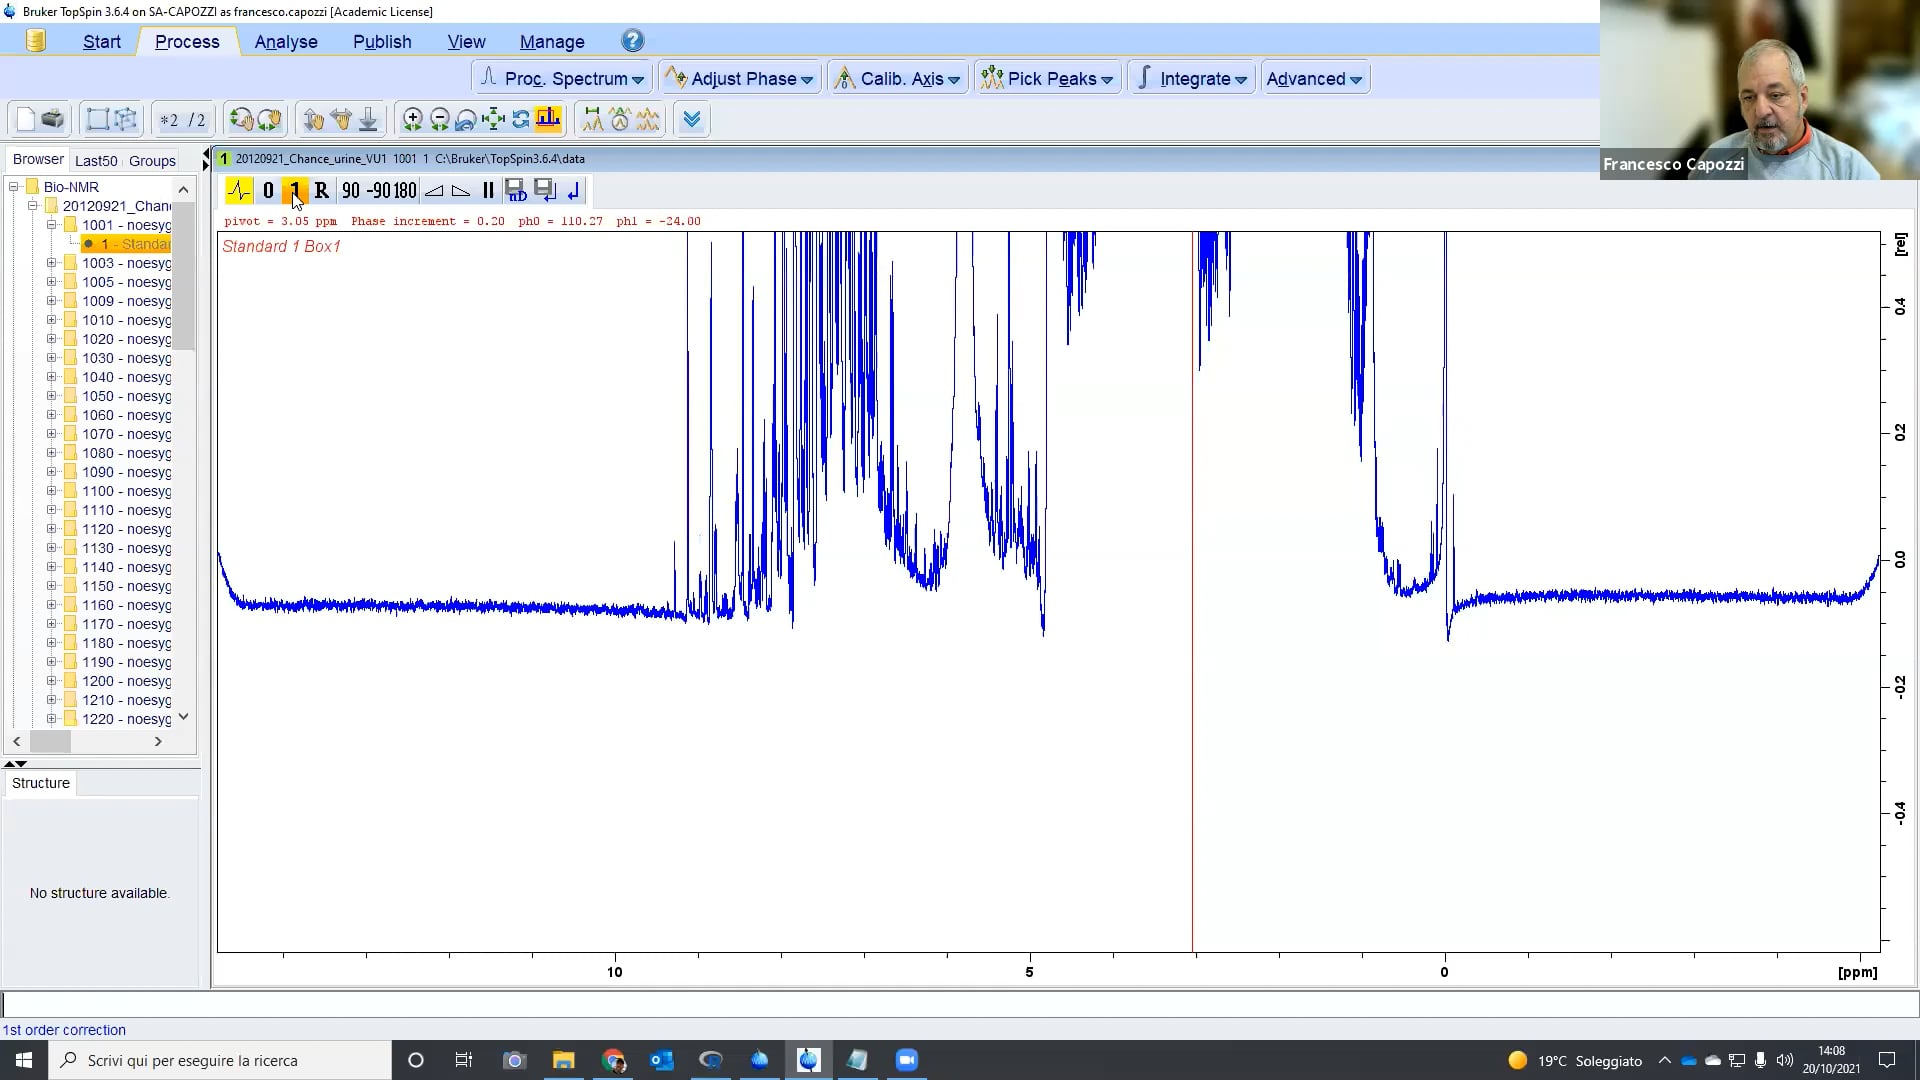Click the R reset phase button
The height and width of the screenshot is (1080, 1920).
(x=321, y=190)
